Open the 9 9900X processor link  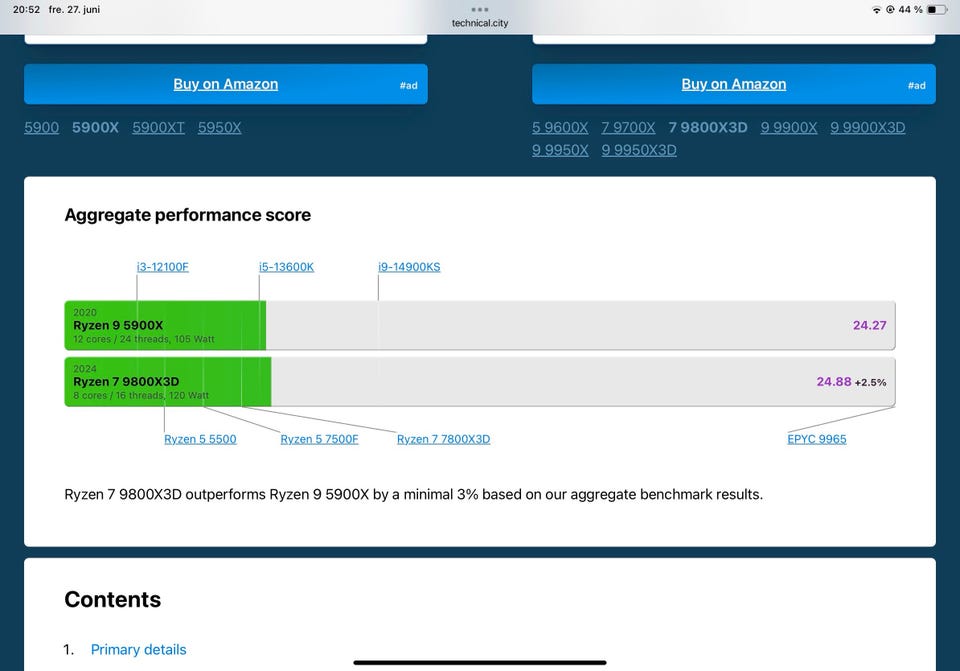click(x=789, y=127)
